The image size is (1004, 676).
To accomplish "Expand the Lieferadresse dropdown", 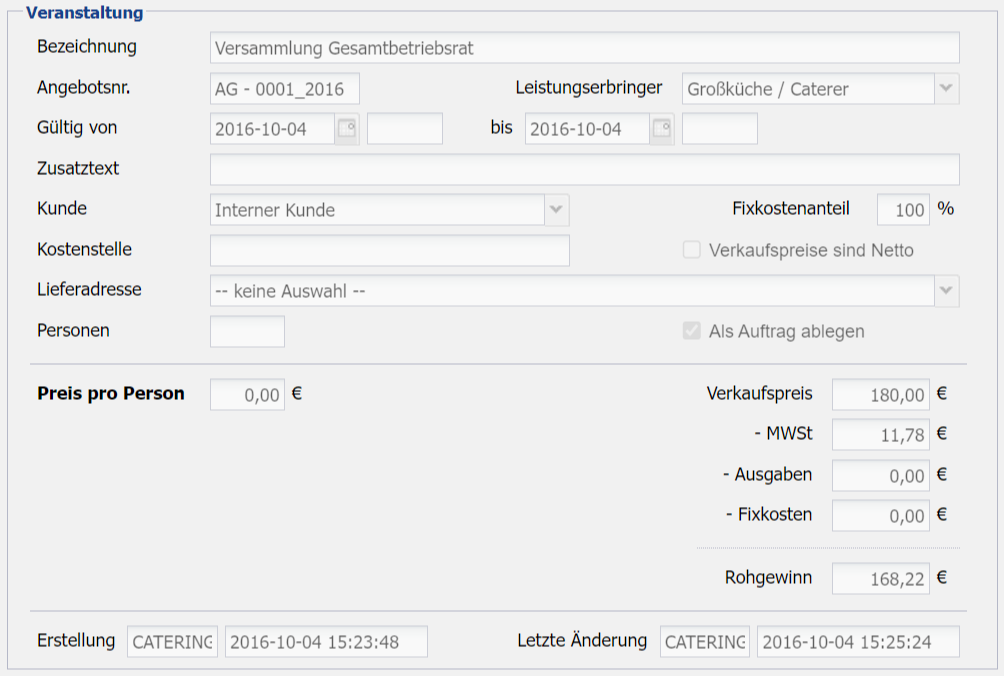I will pyautogui.click(x=946, y=291).
